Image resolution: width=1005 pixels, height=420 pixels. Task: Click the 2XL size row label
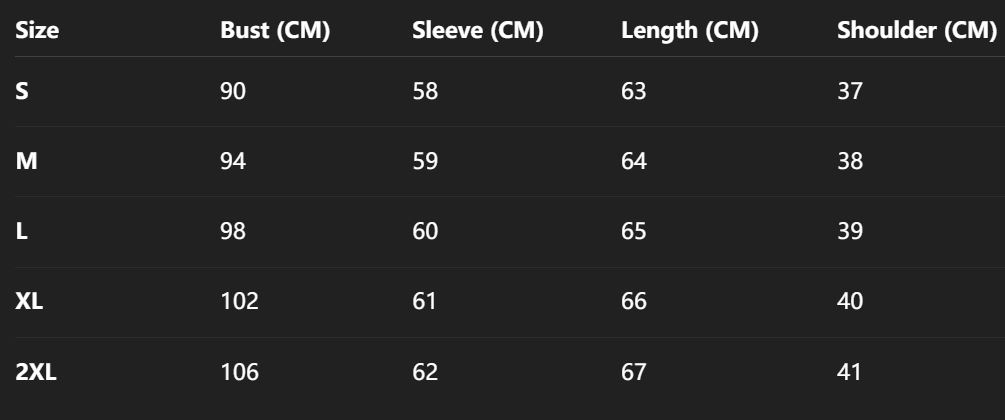pos(37,372)
